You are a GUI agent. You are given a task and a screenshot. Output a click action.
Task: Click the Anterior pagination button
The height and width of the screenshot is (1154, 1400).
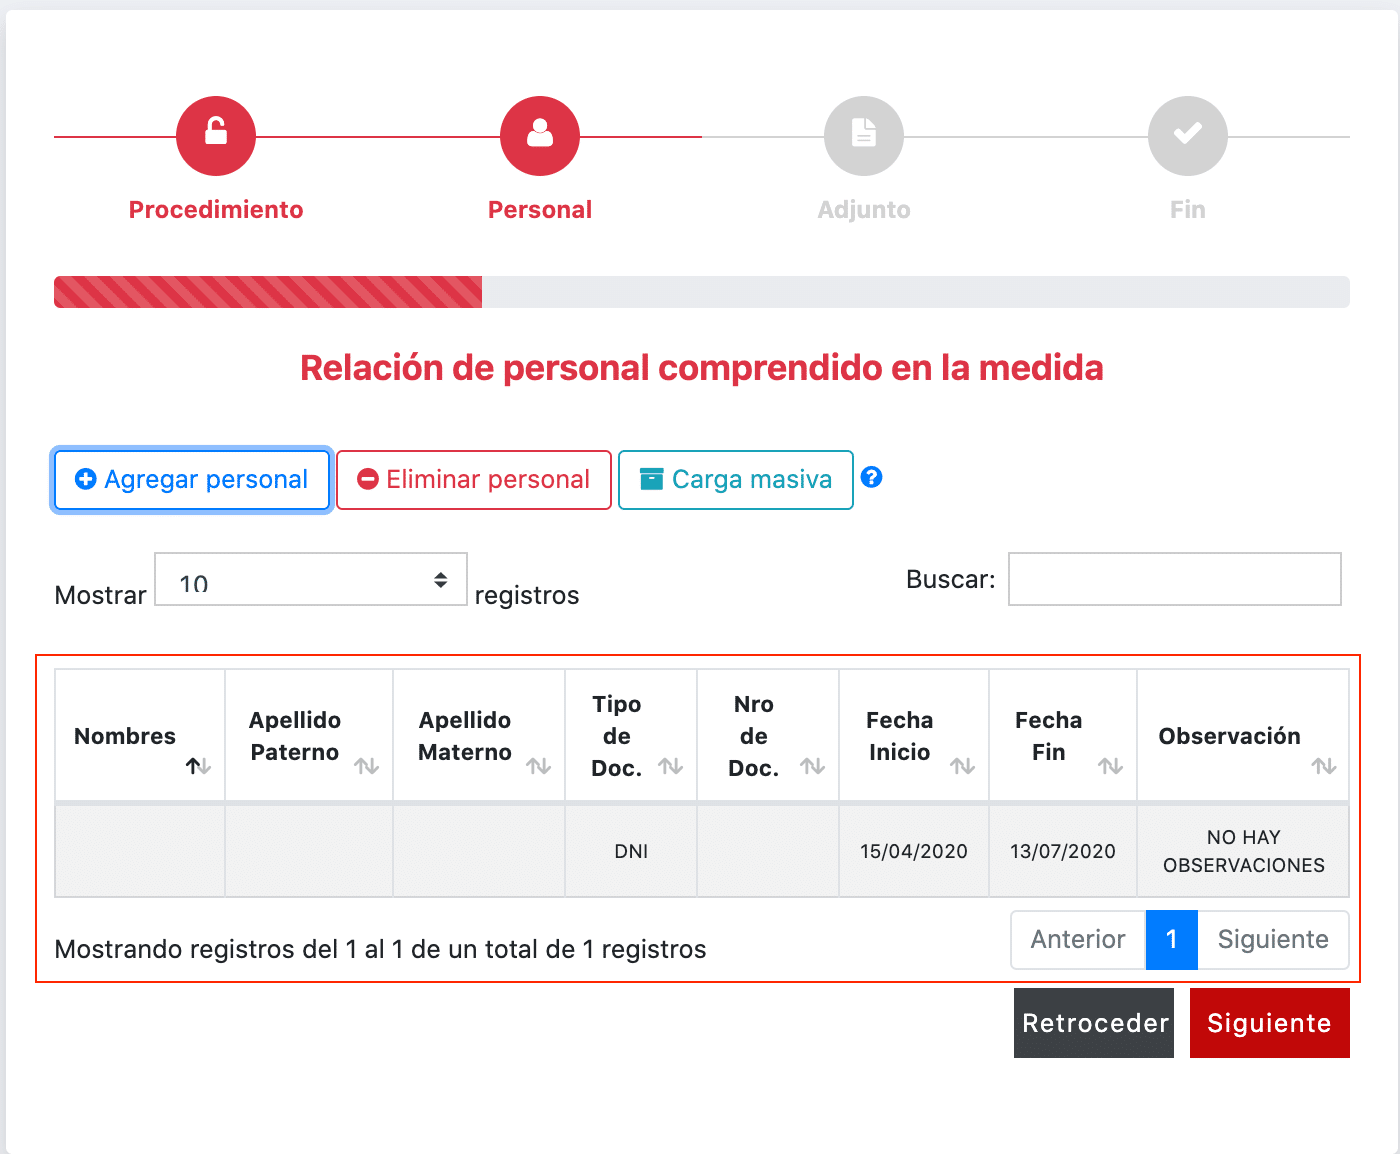[1078, 940]
